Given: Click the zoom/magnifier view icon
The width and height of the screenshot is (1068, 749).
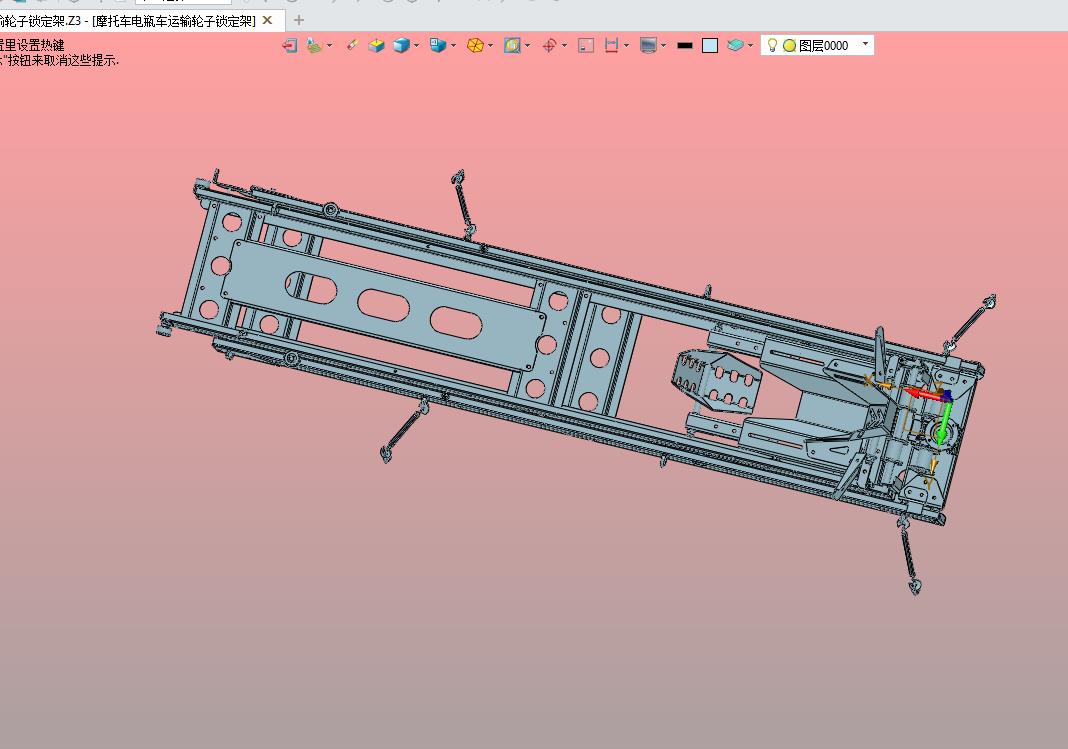Looking at the screenshot, I should (512, 46).
